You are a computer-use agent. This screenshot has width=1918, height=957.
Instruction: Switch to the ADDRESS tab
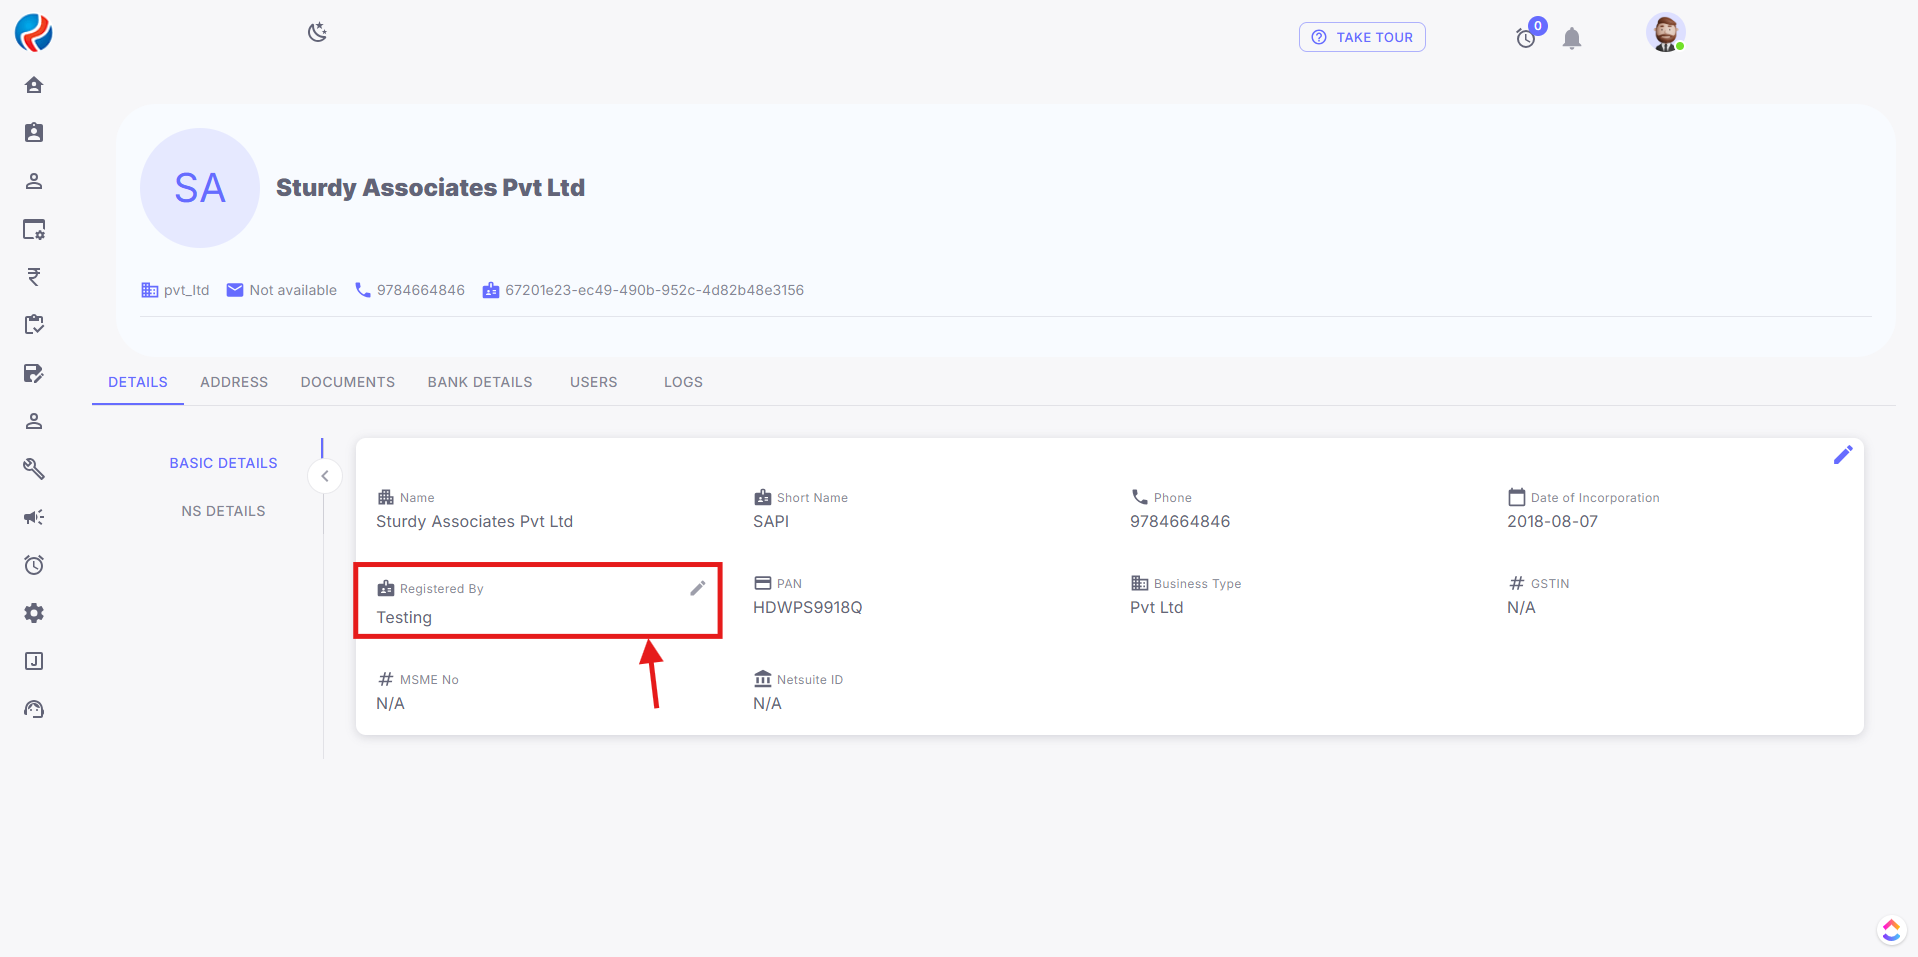(x=234, y=382)
